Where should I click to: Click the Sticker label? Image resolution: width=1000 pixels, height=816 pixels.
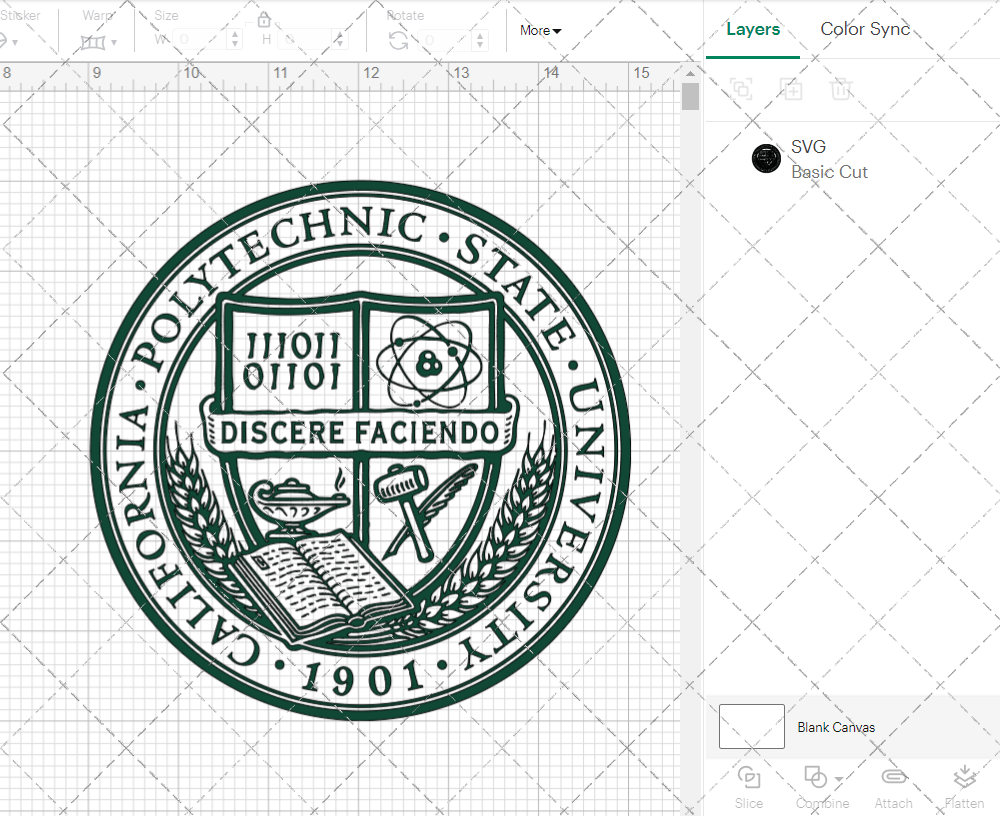click(22, 15)
